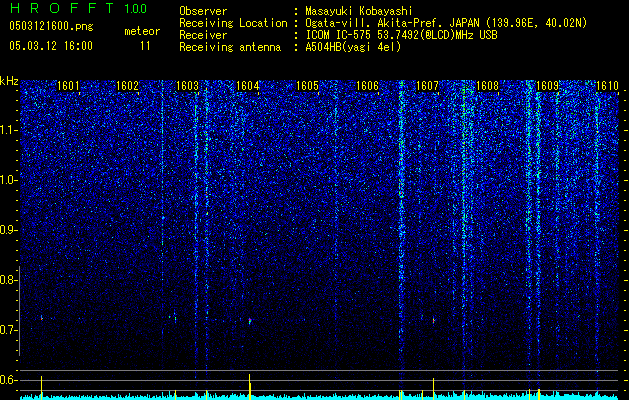629x400 pixels.
Task: Click the 1607 time marker
Action: pyautogui.click(x=428, y=86)
